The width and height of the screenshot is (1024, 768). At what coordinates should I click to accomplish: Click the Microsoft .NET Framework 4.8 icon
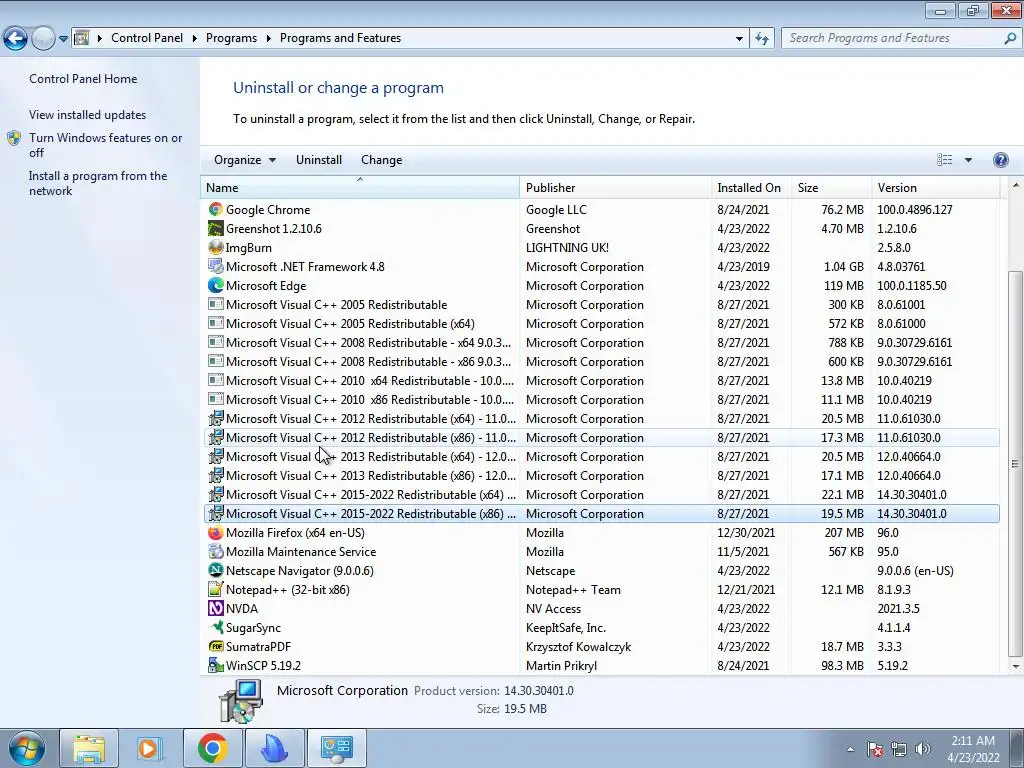pyautogui.click(x=216, y=266)
